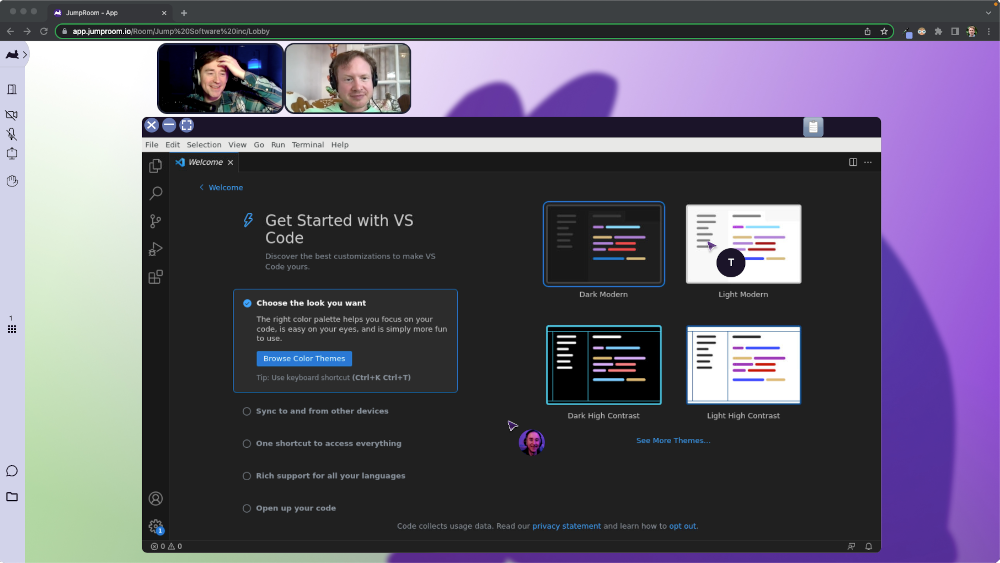Choose the Light Modern theme thumbnail
This screenshot has width=1000, height=563.
(744, 244)
